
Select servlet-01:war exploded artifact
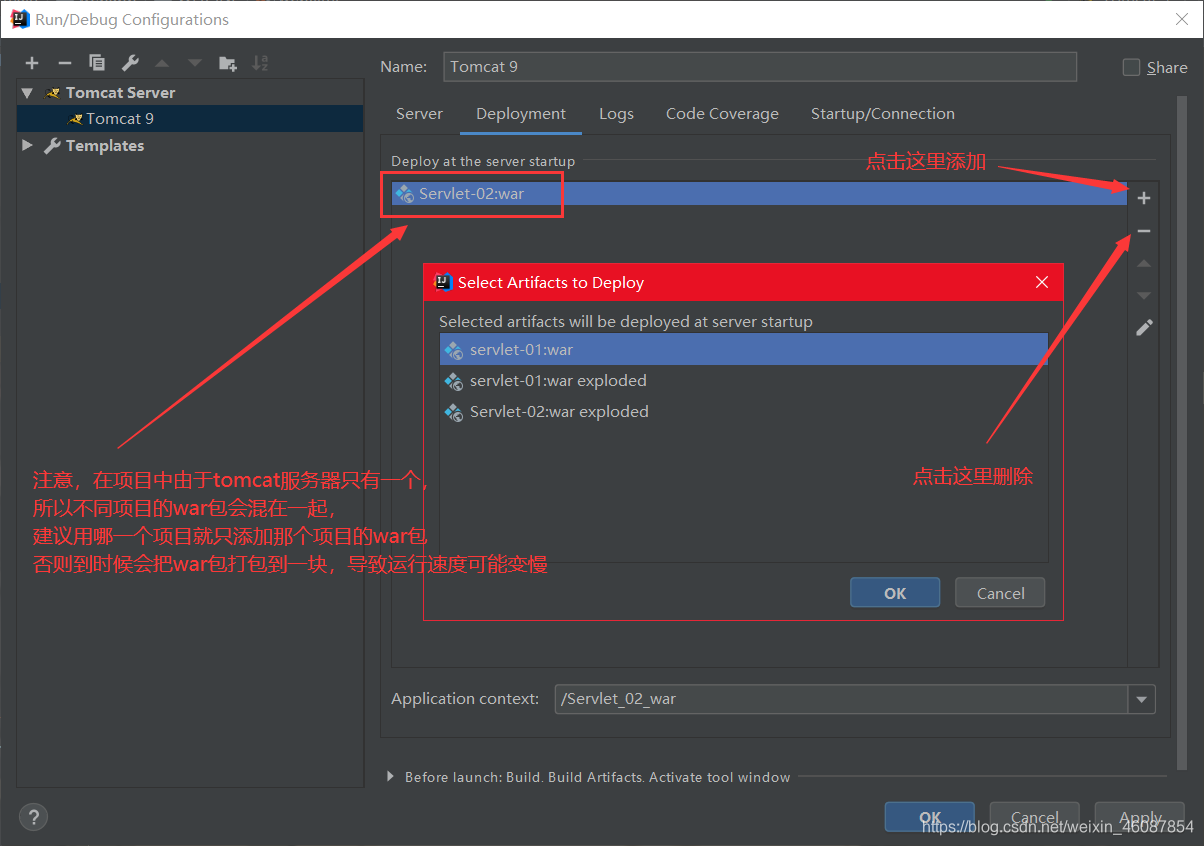(x=743, y=381)
